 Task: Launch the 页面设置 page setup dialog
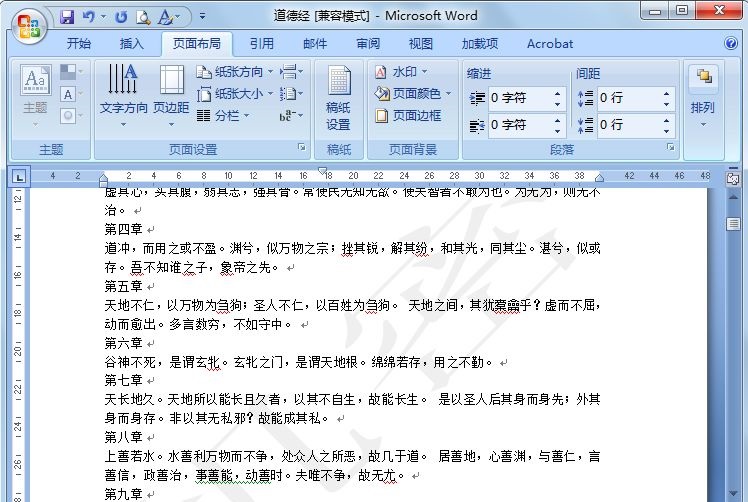[x=302, y=148]
